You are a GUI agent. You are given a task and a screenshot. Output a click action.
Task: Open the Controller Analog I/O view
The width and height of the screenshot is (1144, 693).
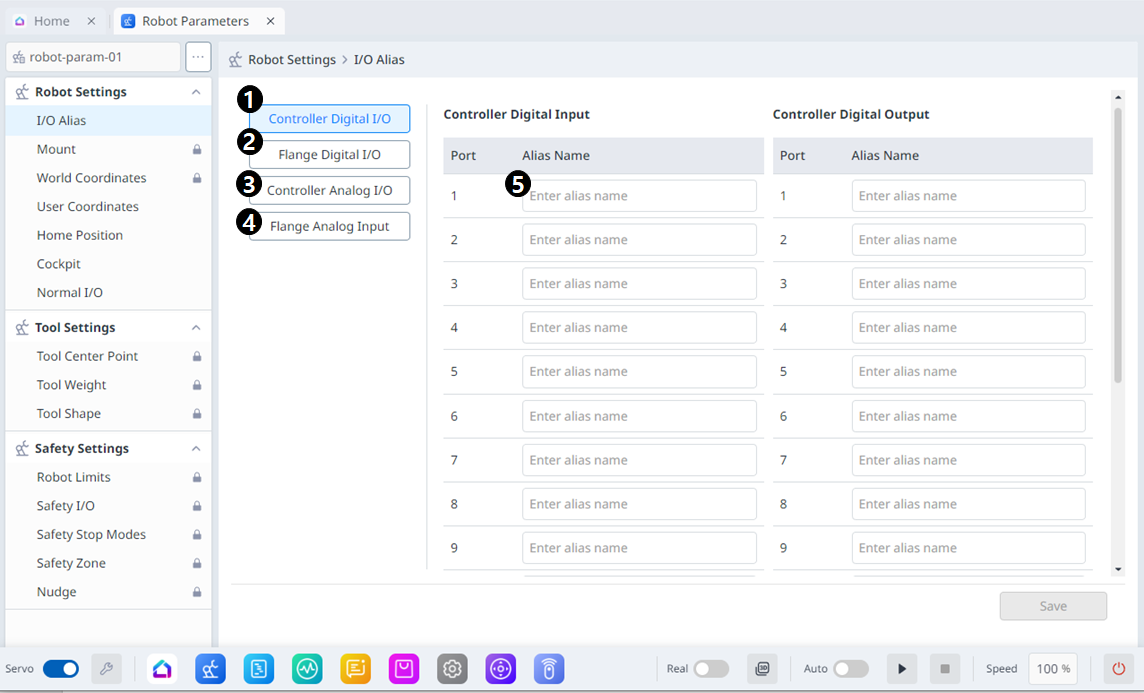(329, 190)
